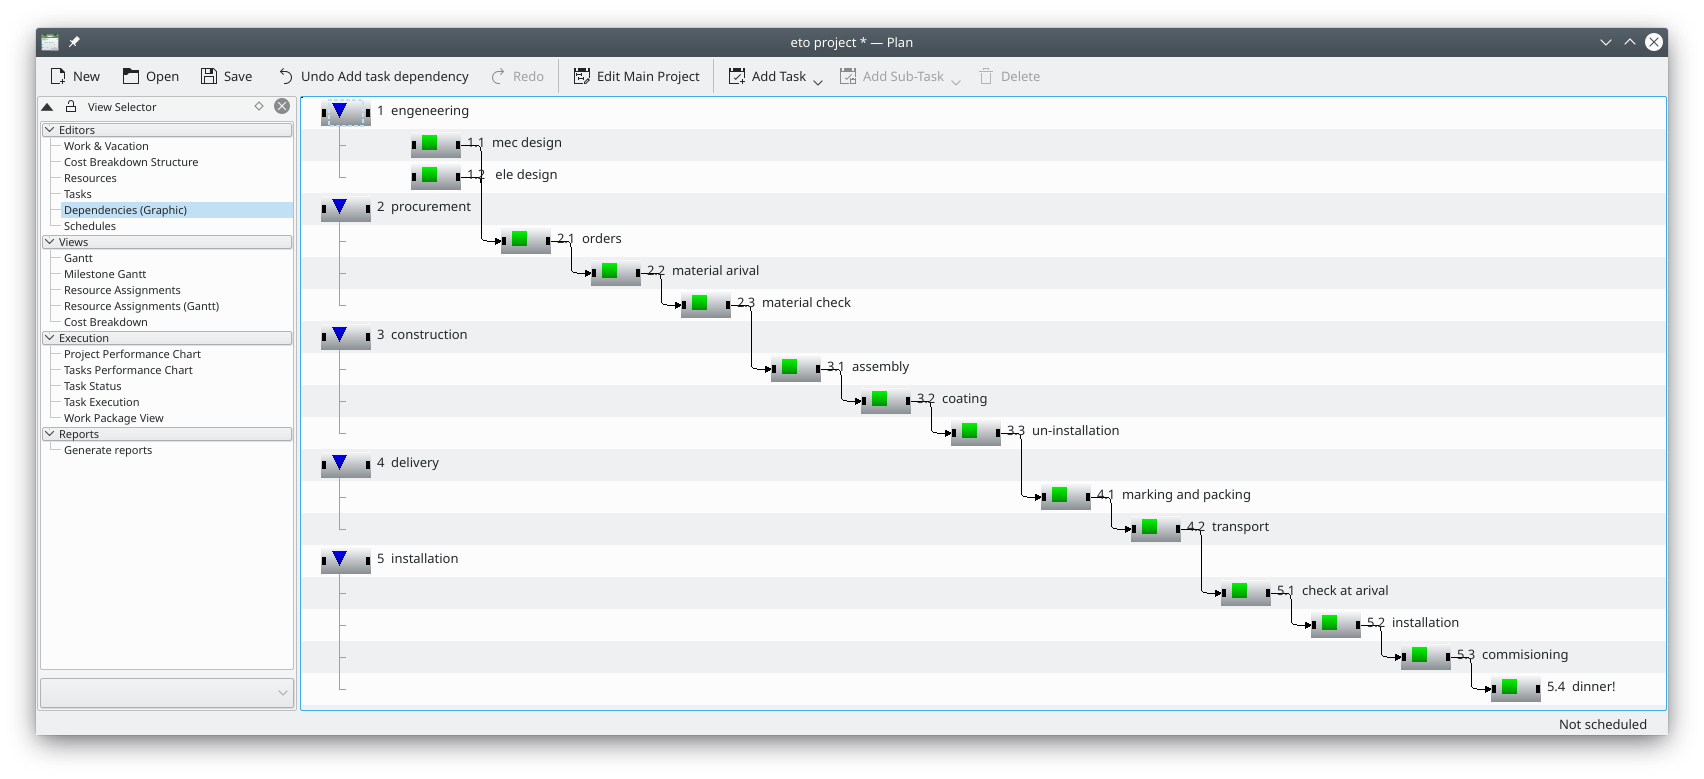Close the View Selector panel
The height and width of the screenshot is (779, 1704).
282,106
